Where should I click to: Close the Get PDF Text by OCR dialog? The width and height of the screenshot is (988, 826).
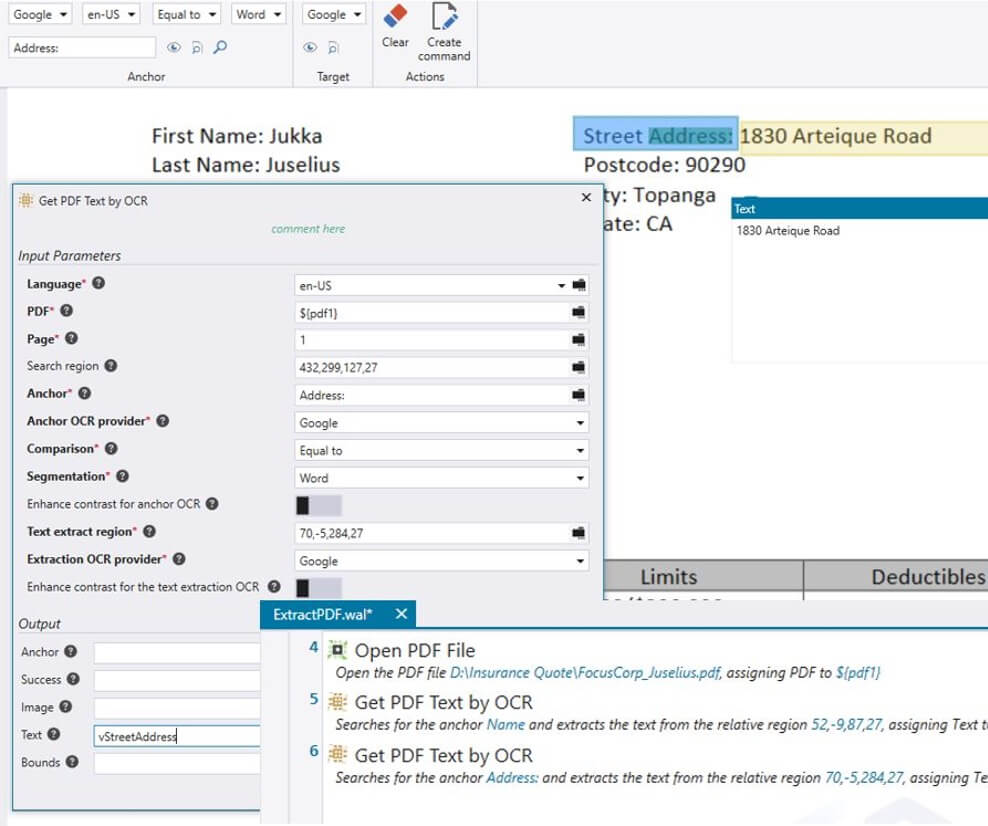[586, 198]
